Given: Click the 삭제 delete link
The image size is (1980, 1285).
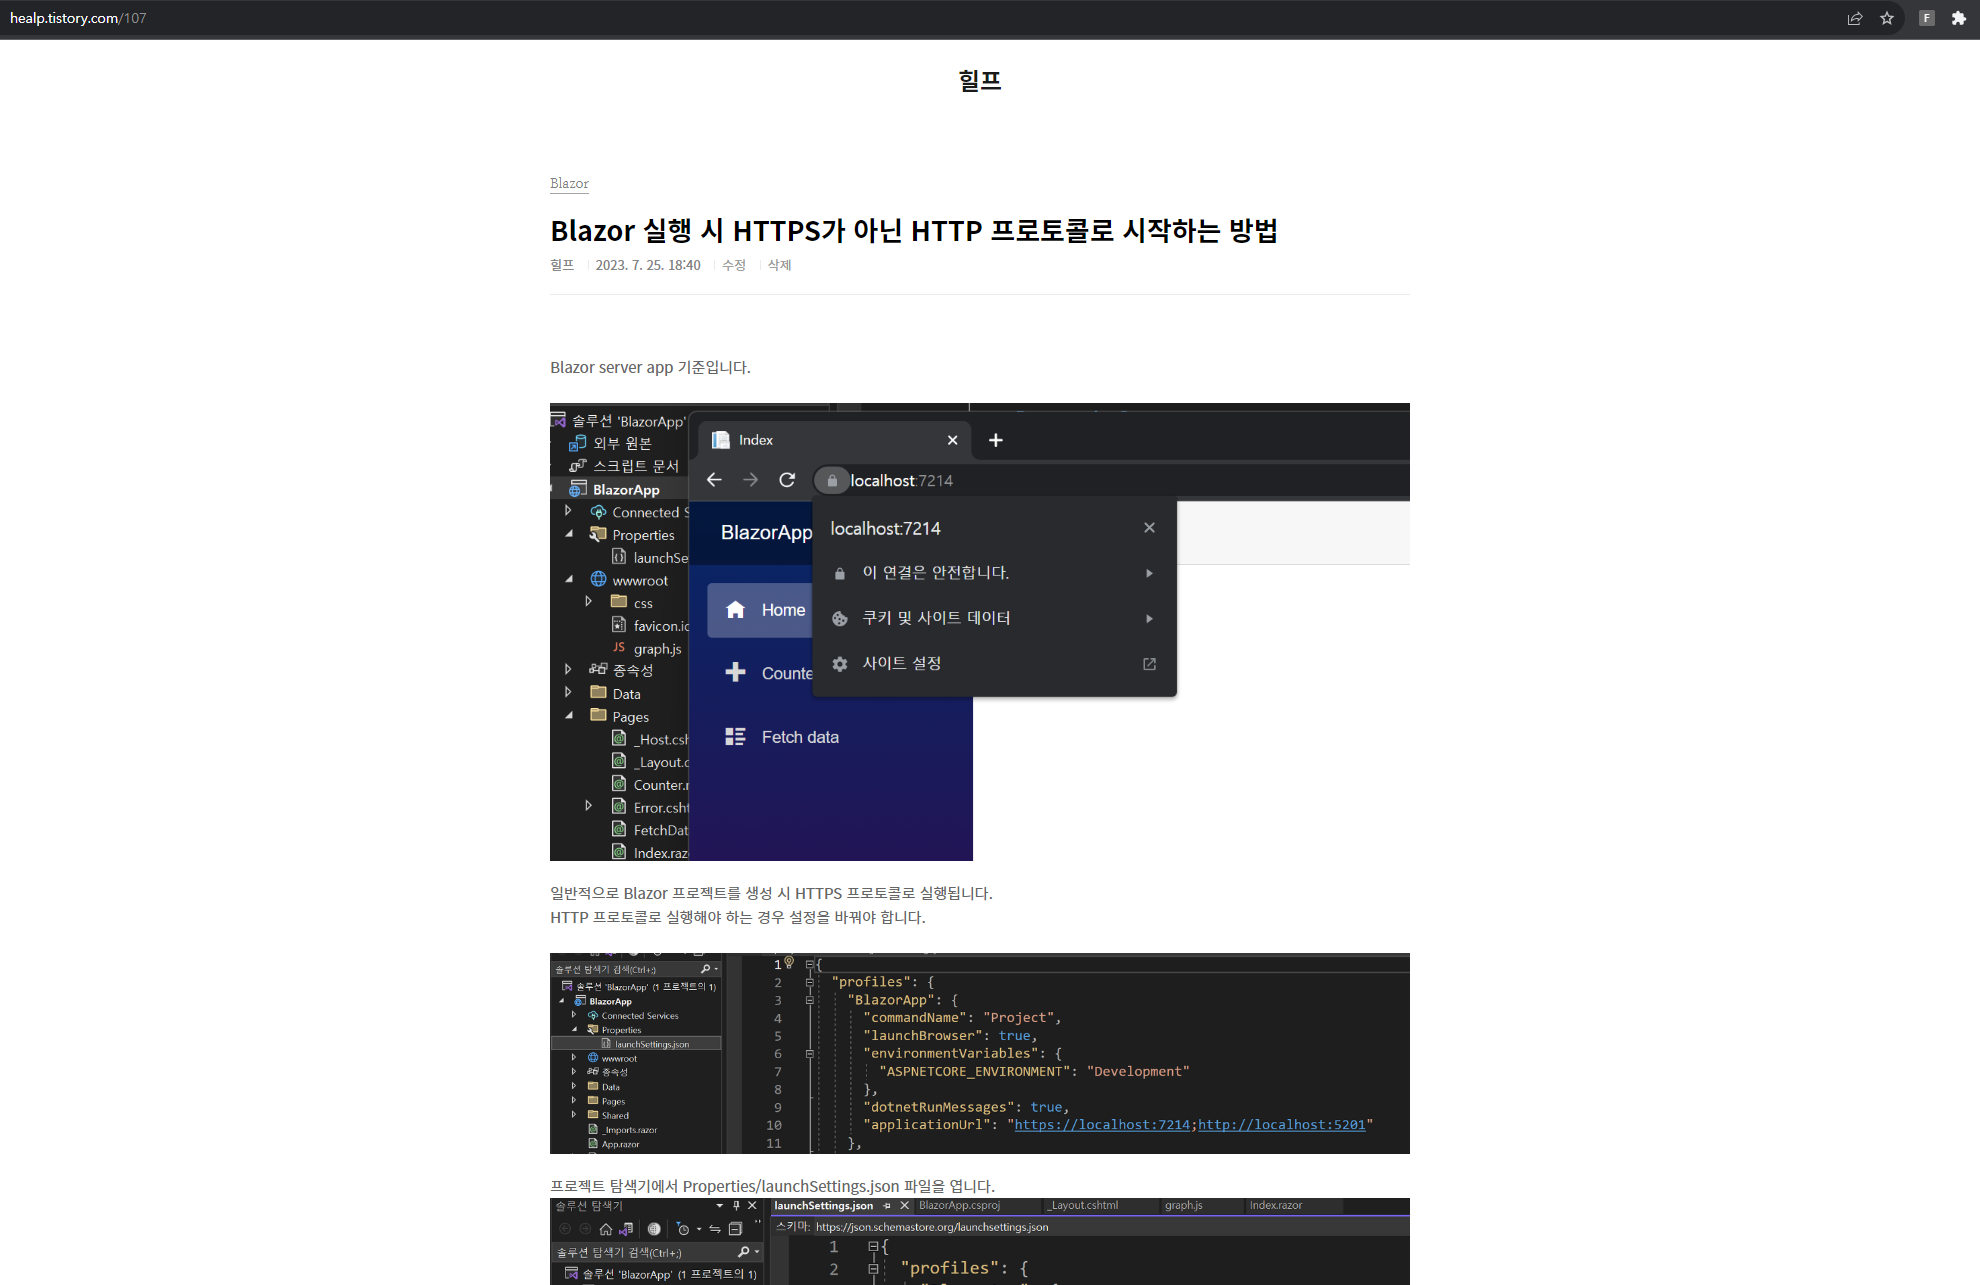Looking at the screenshot, I should 779,265.
